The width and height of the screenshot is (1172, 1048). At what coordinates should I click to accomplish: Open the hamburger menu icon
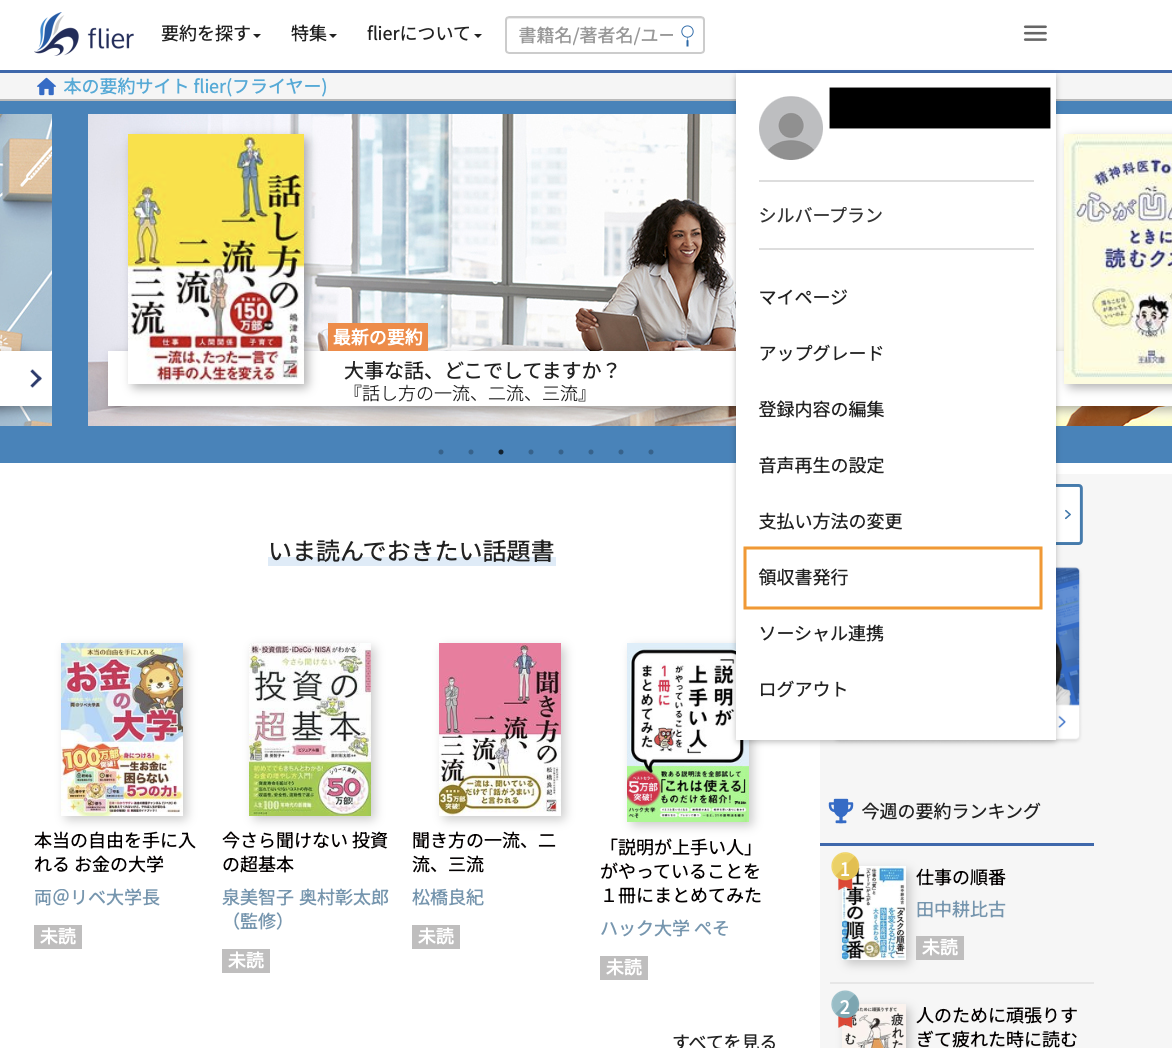pyautogui.click(x=1034, y=34)
